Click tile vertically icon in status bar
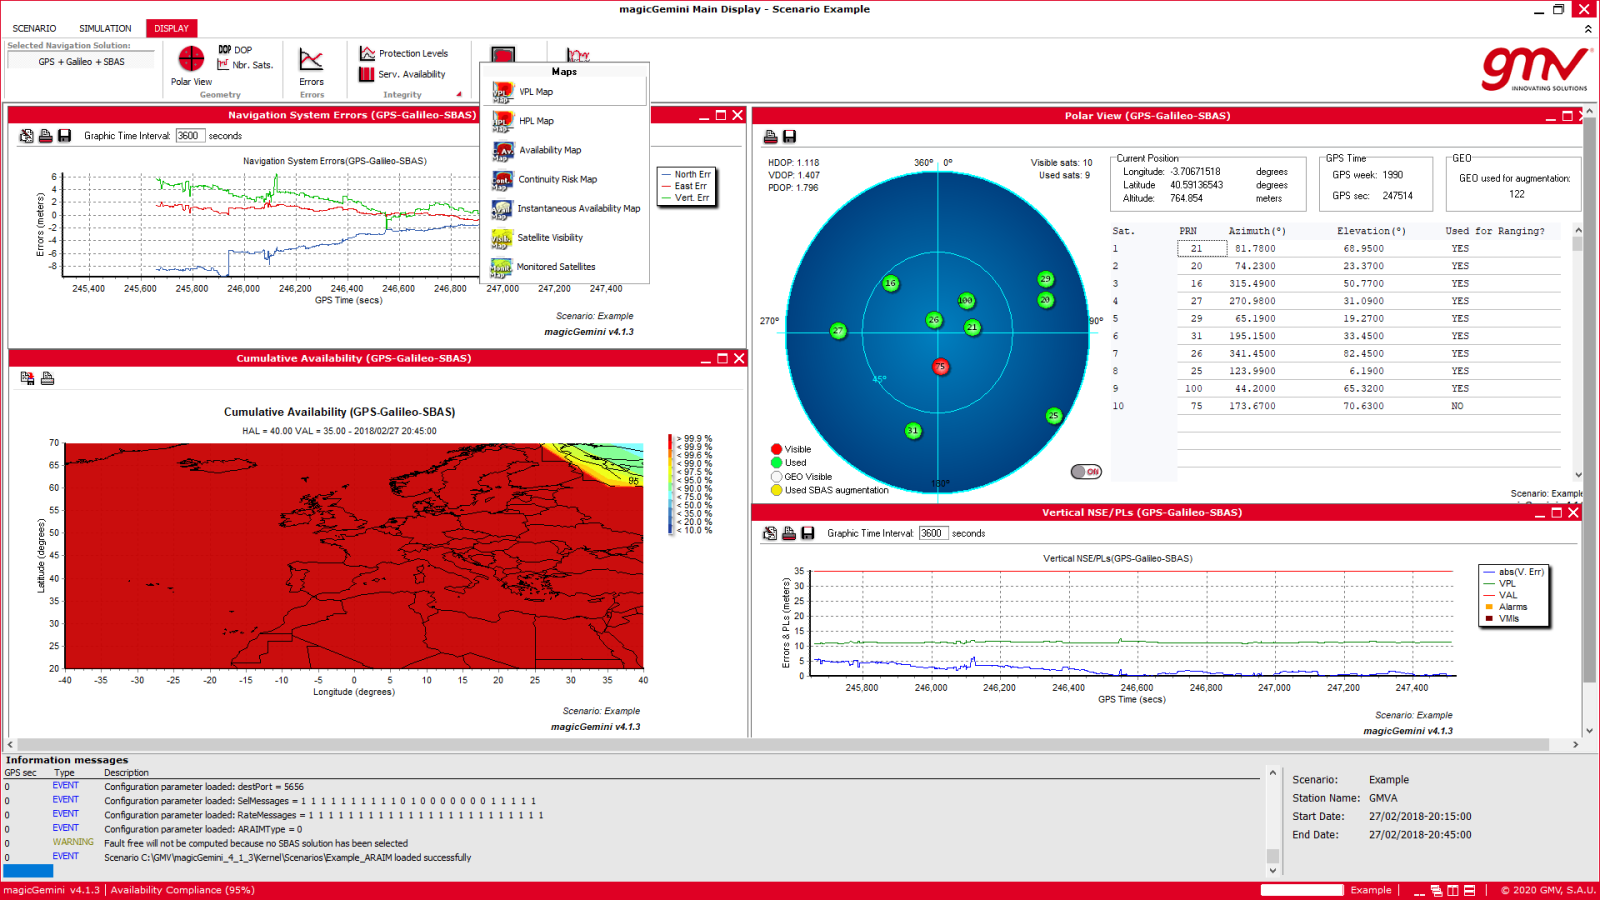The width and height of the screenshot is (1600, 900). [x=1453, y=890]
